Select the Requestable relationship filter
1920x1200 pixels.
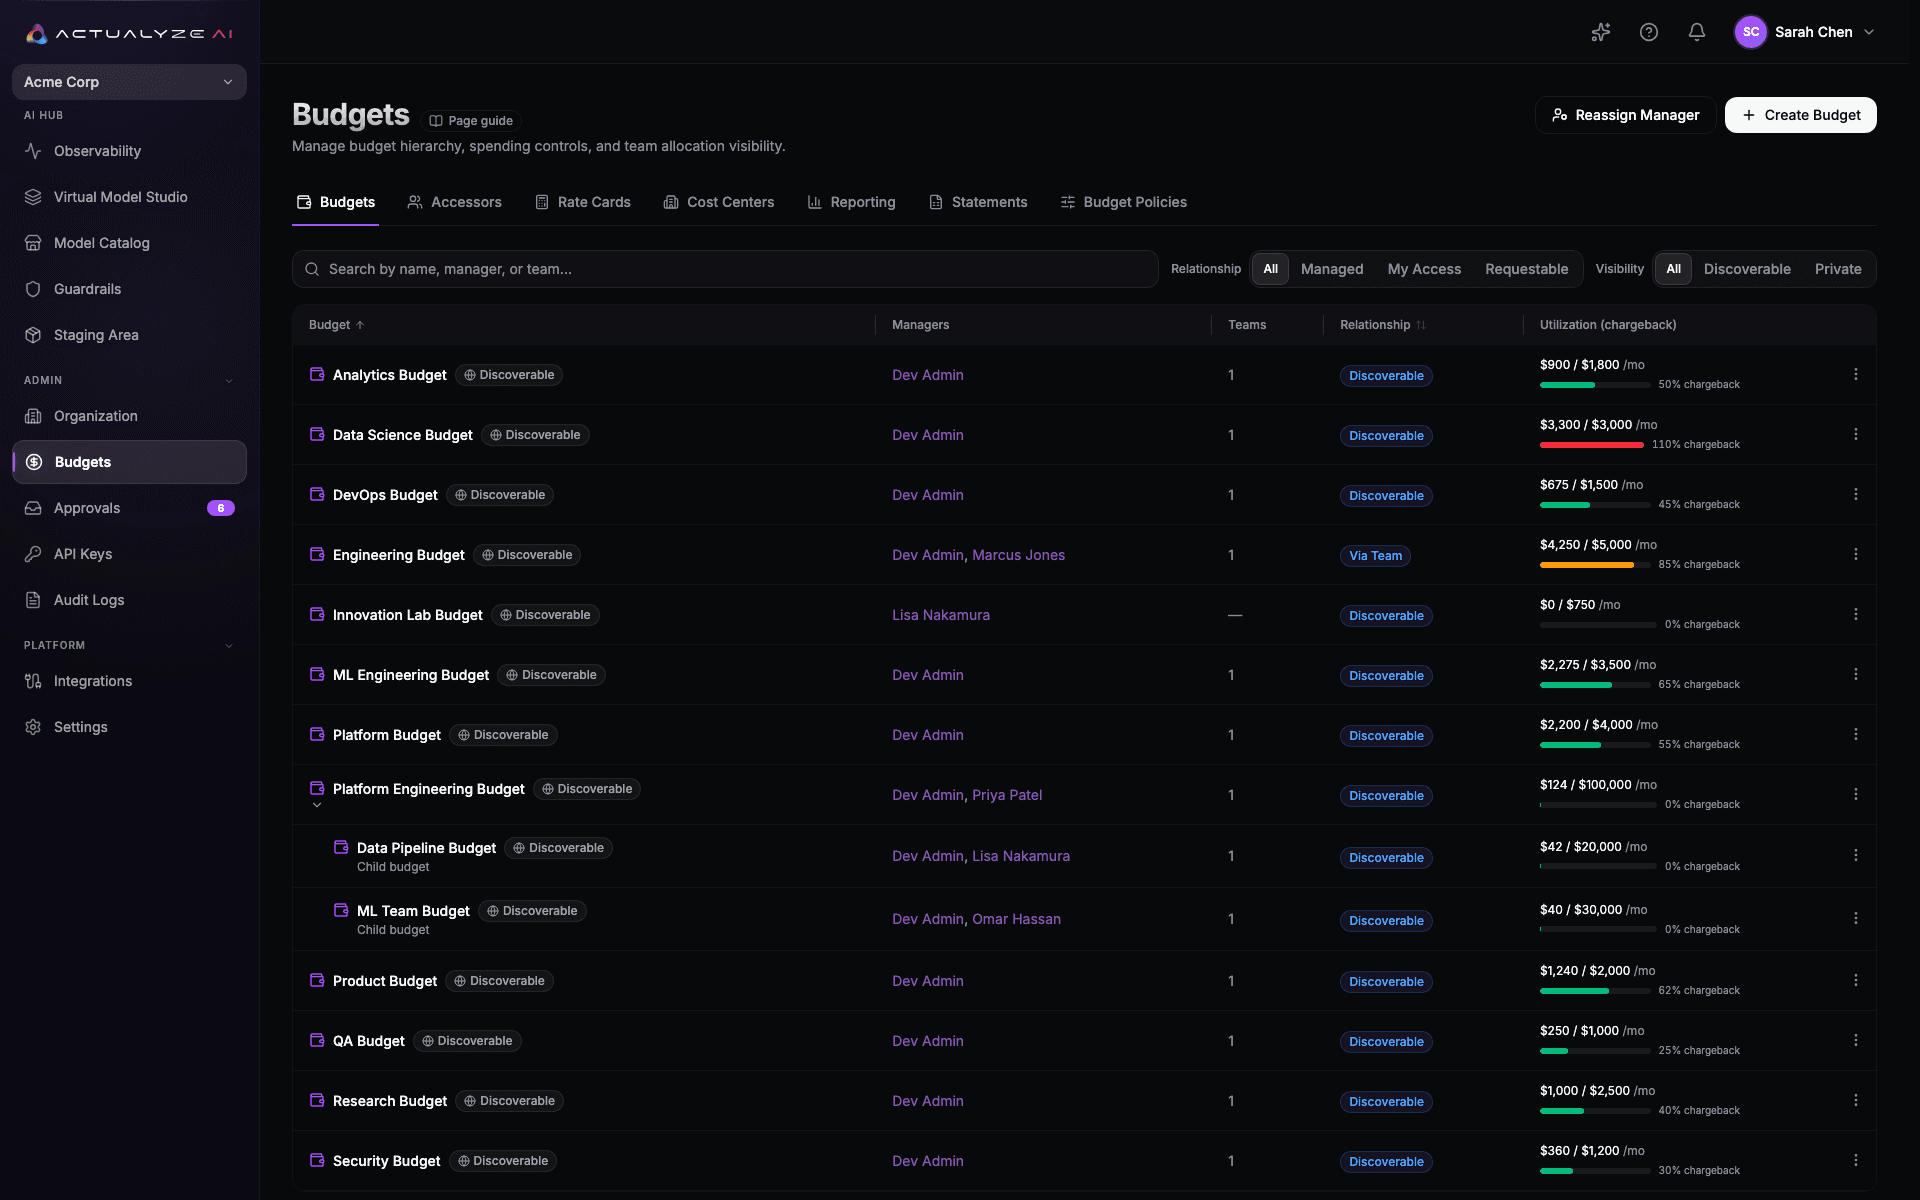[1526, 269]
